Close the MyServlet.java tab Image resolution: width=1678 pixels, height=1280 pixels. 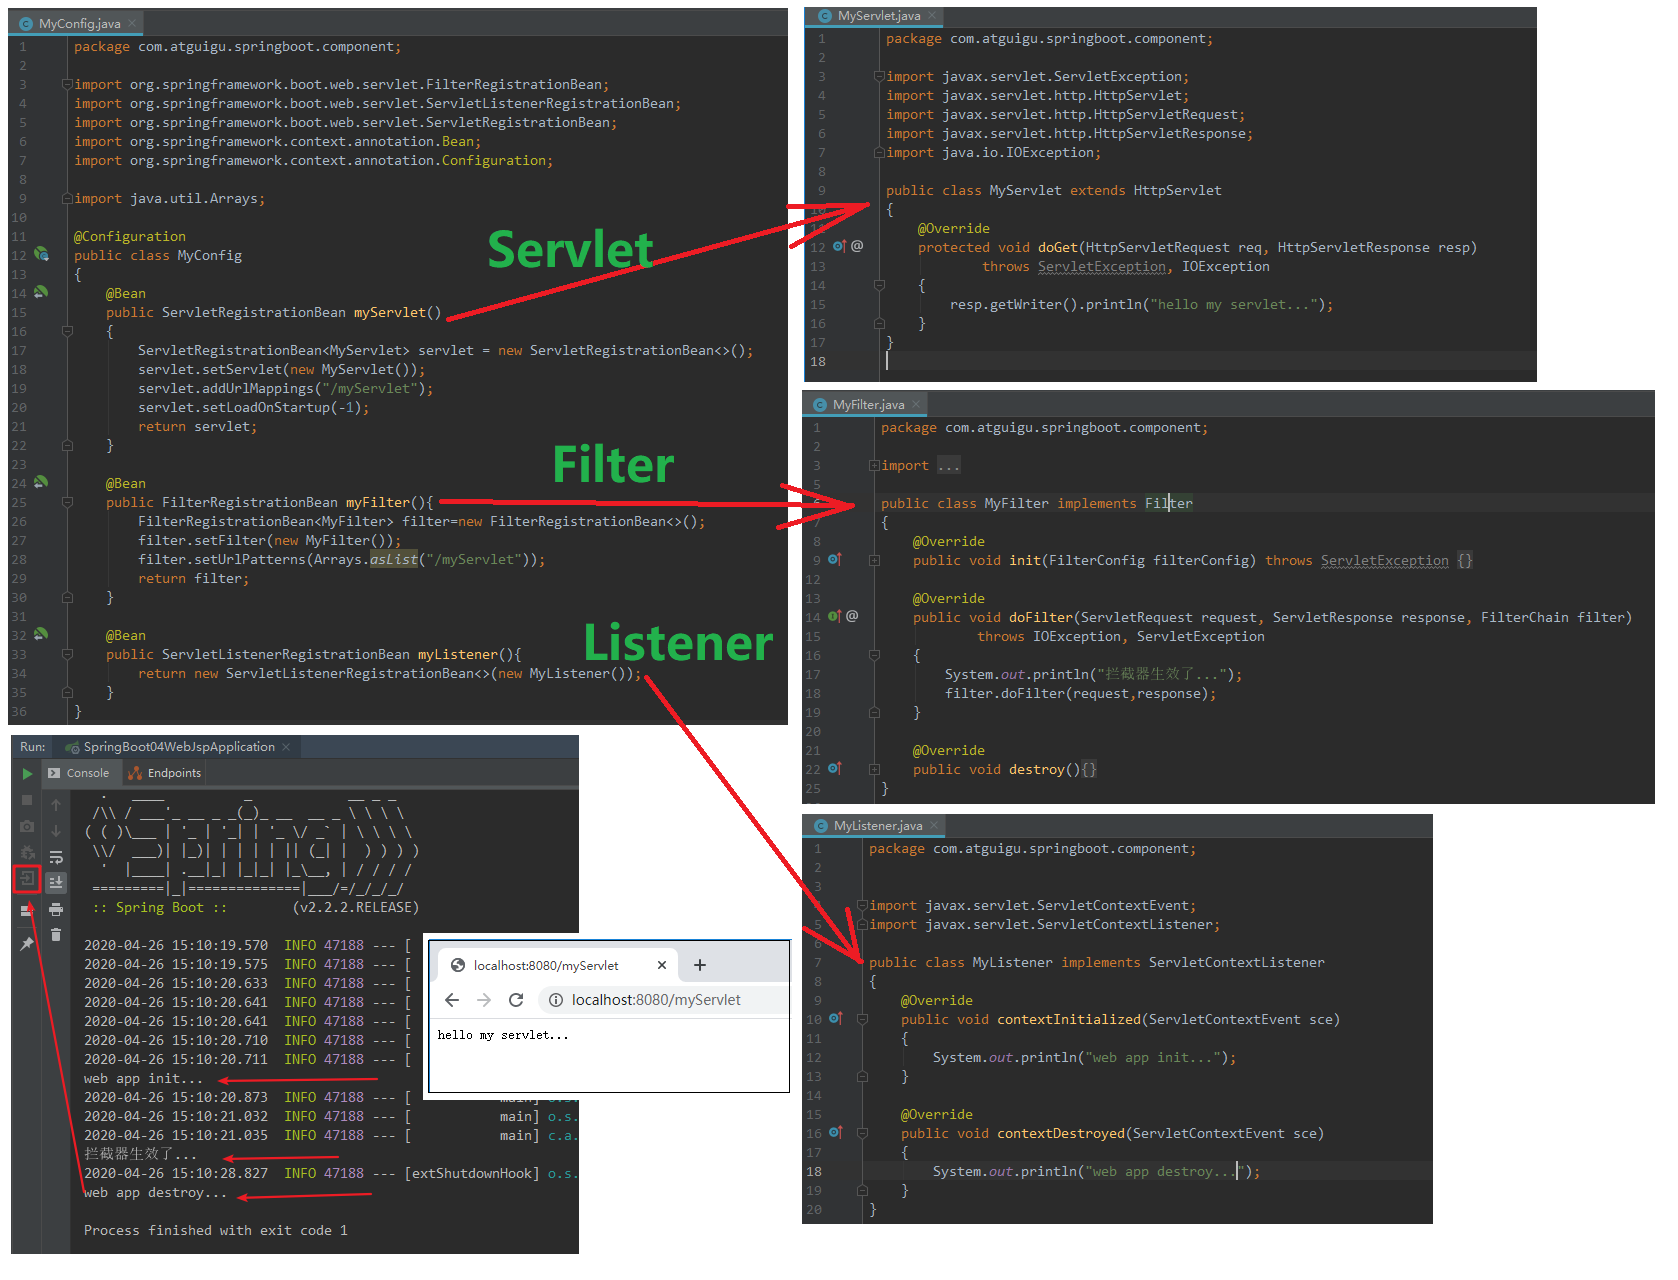tap(932, 16)
